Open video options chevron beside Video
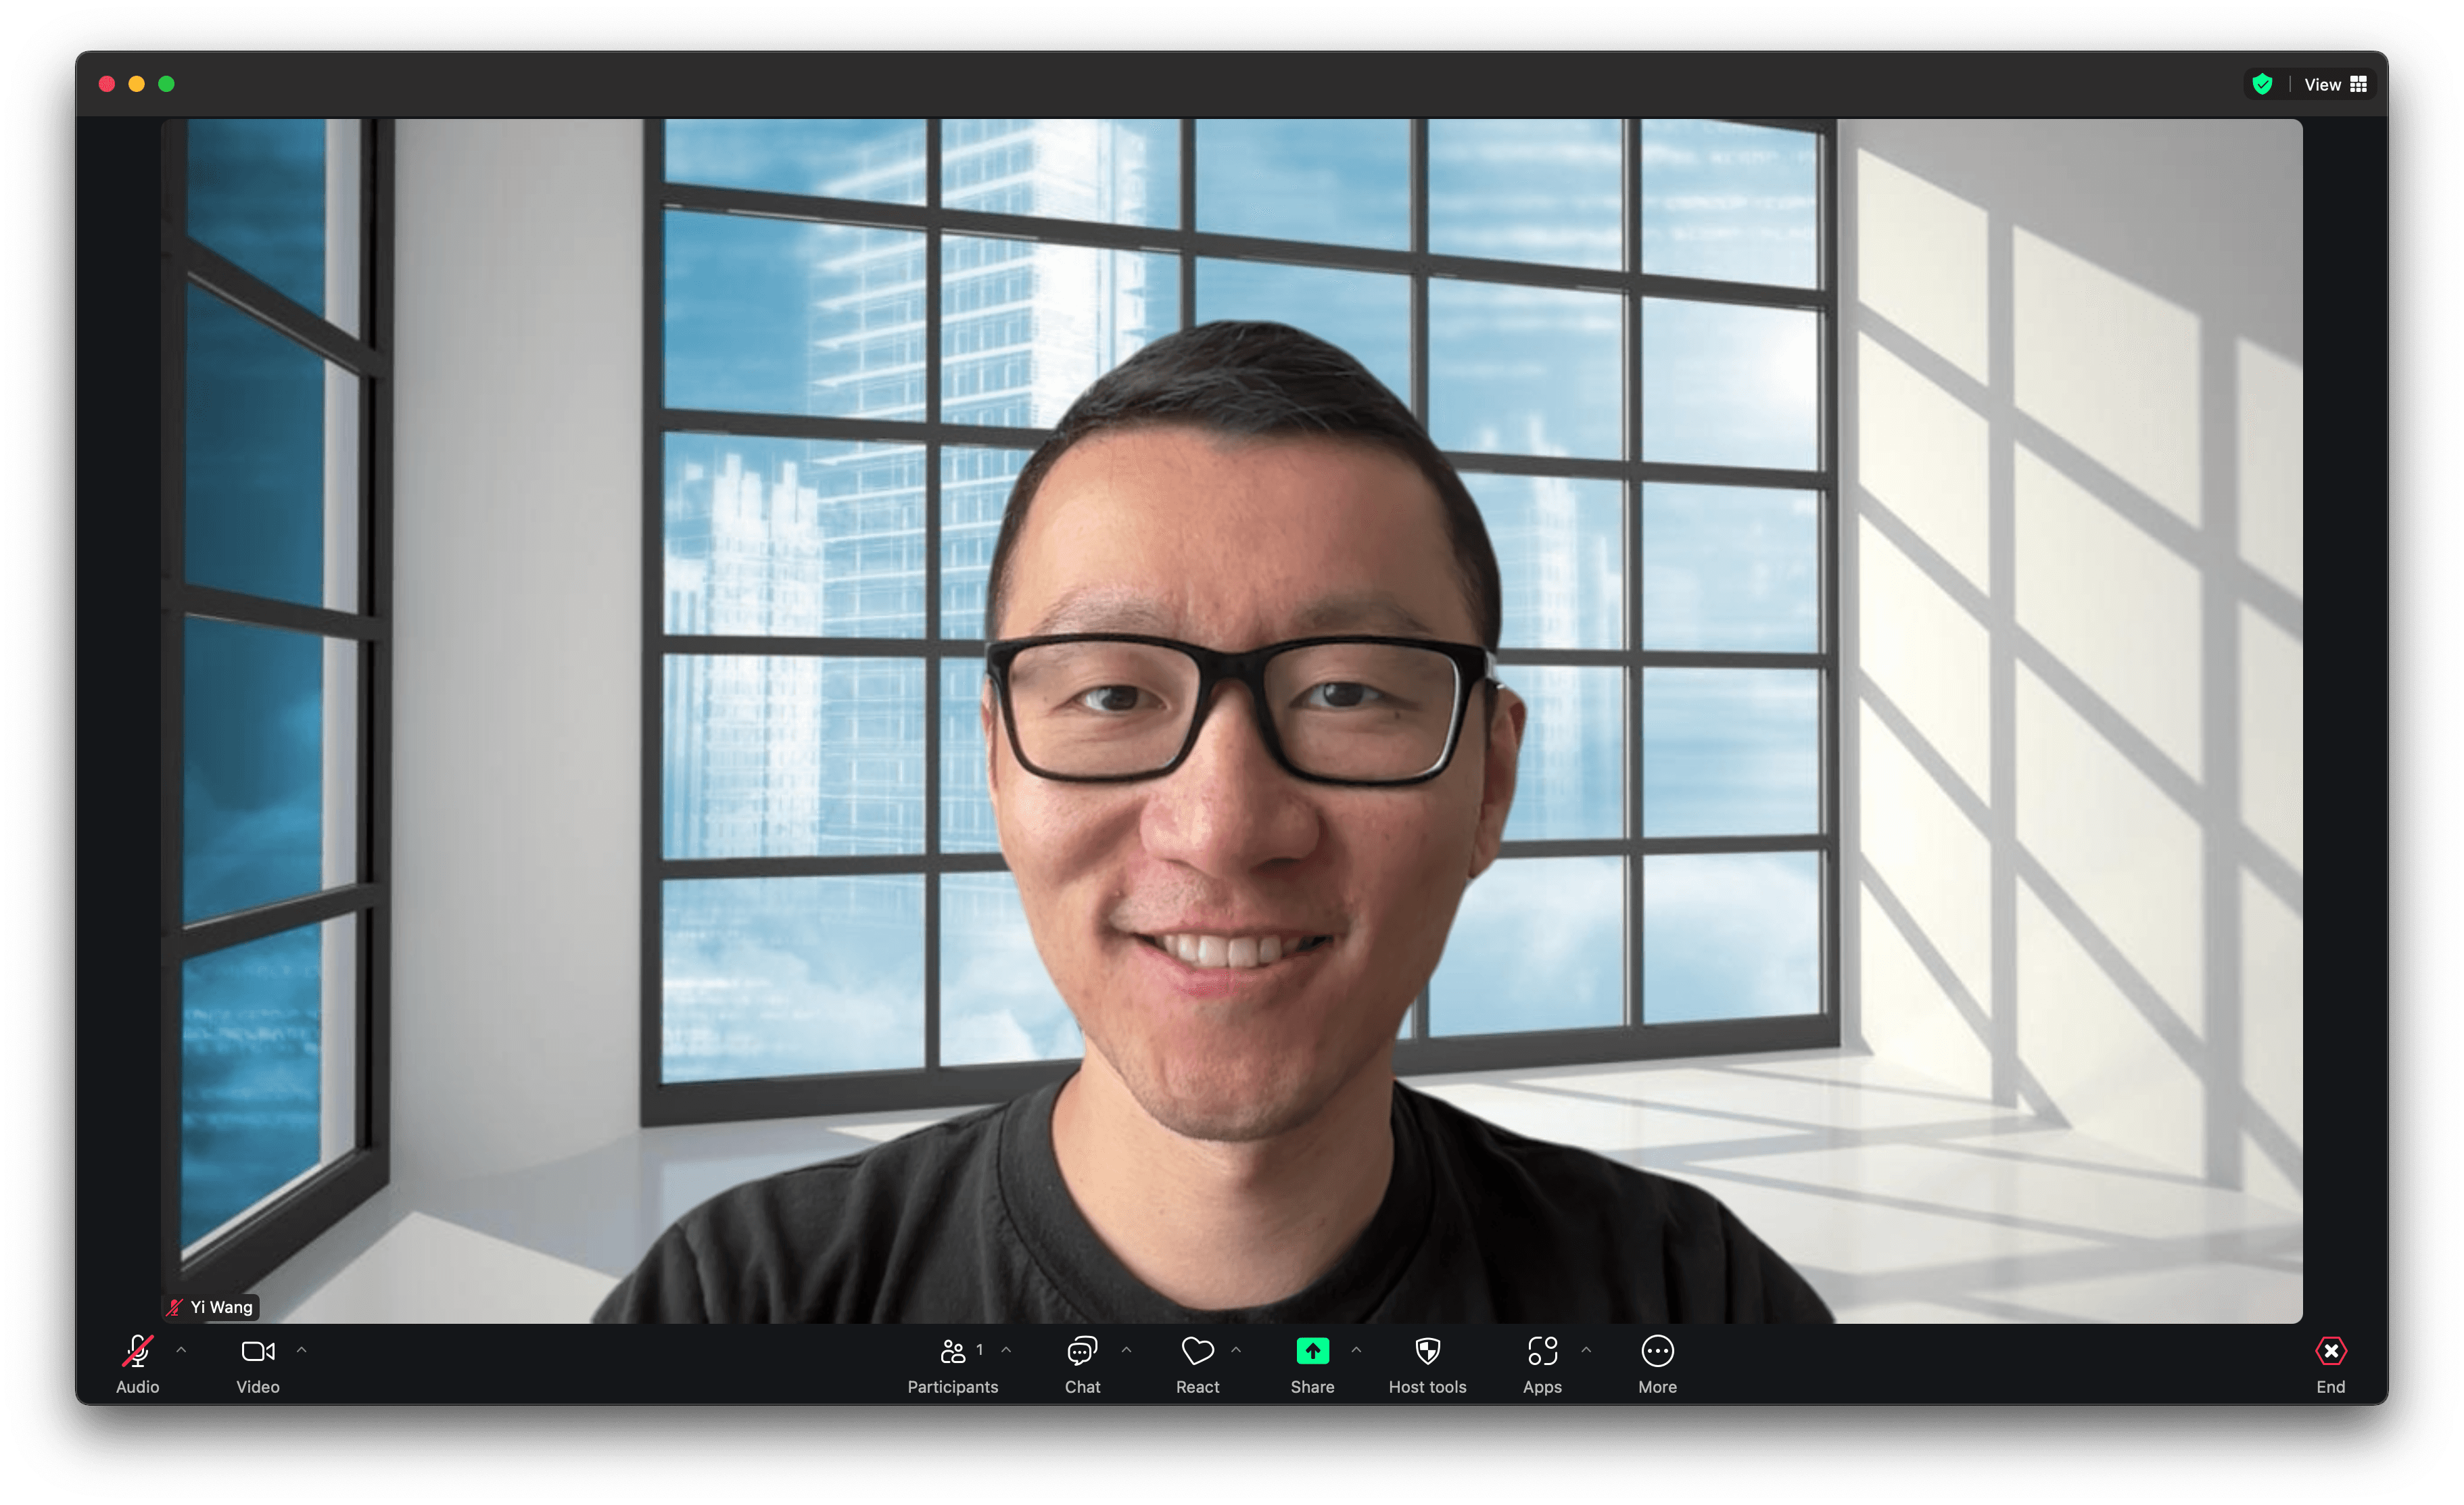The height and width of the screenshot is (1505, 2464). [301, 1350]
